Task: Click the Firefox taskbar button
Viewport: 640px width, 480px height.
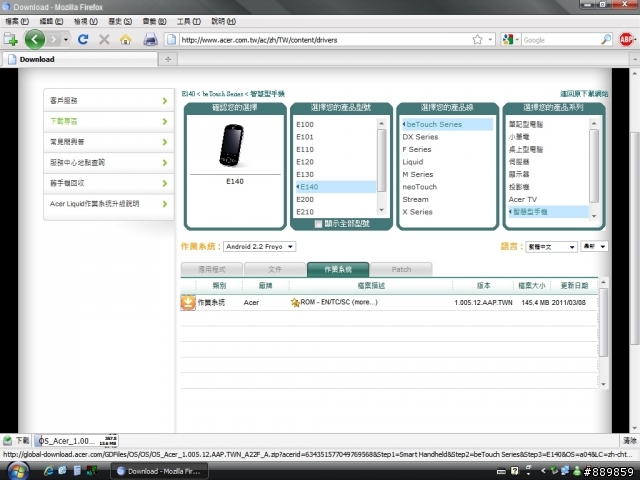Action: pos(159,471)
